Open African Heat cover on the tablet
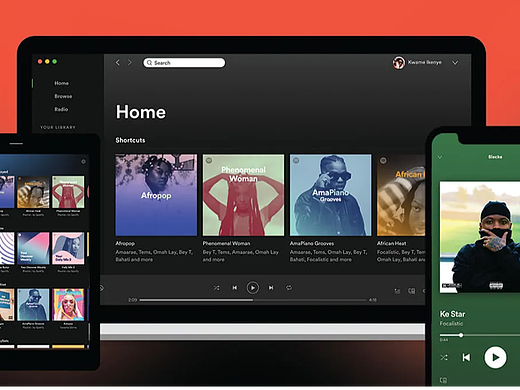 pos(33,192)
